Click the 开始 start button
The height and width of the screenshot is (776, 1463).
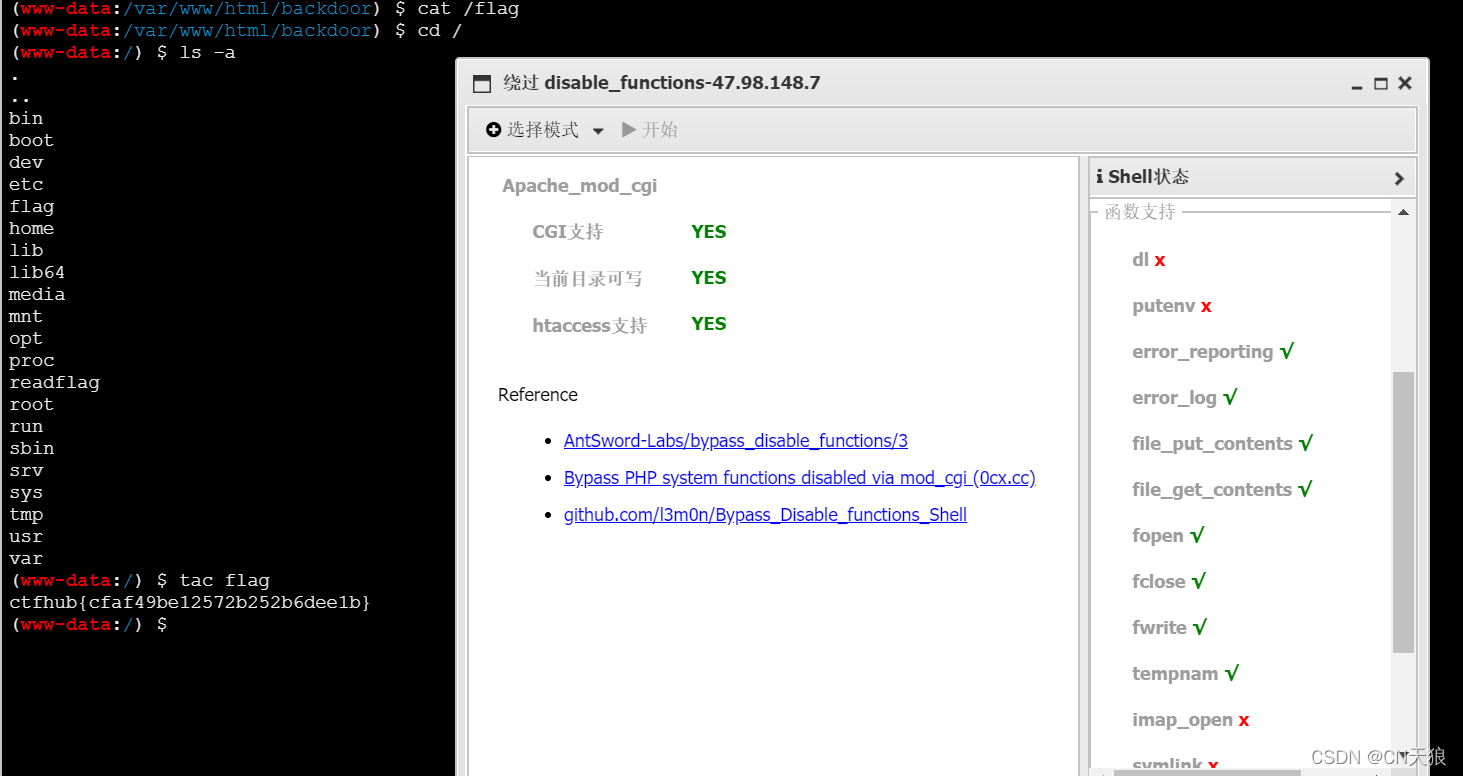click(650, 130)
